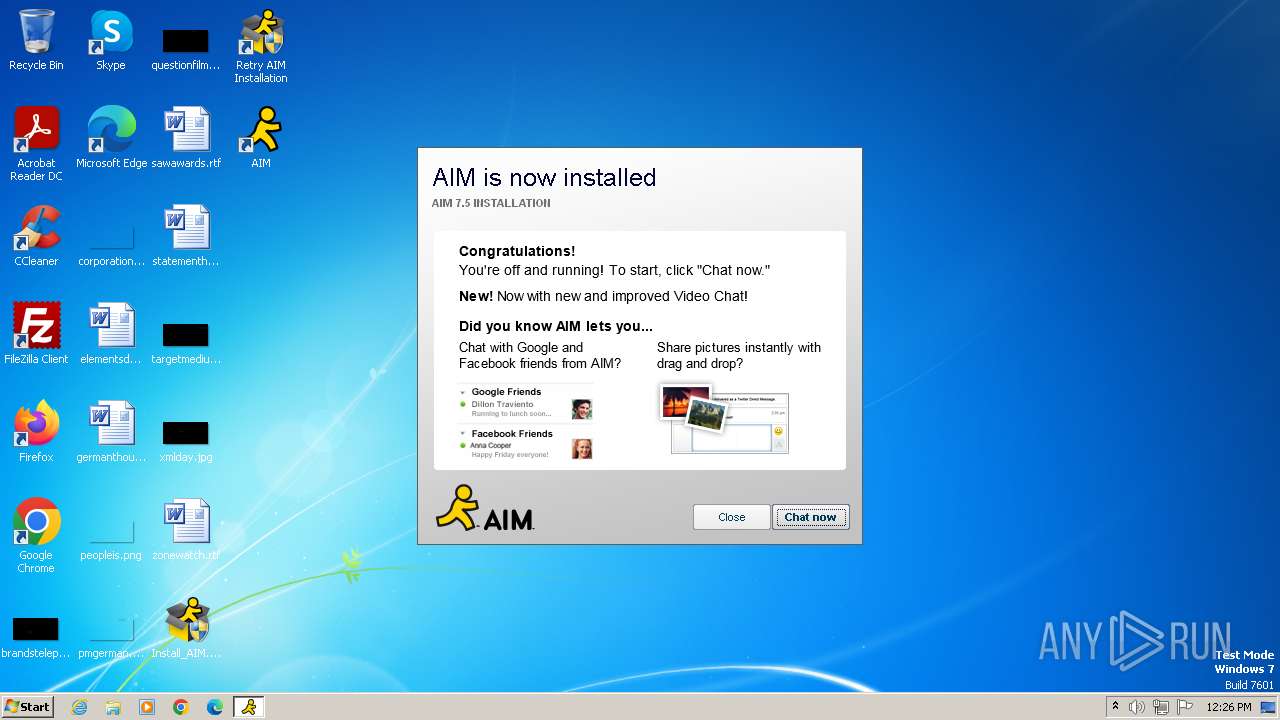Select the zonewatch.rtf document icon
1280x720 pixels.
point(186,531)
